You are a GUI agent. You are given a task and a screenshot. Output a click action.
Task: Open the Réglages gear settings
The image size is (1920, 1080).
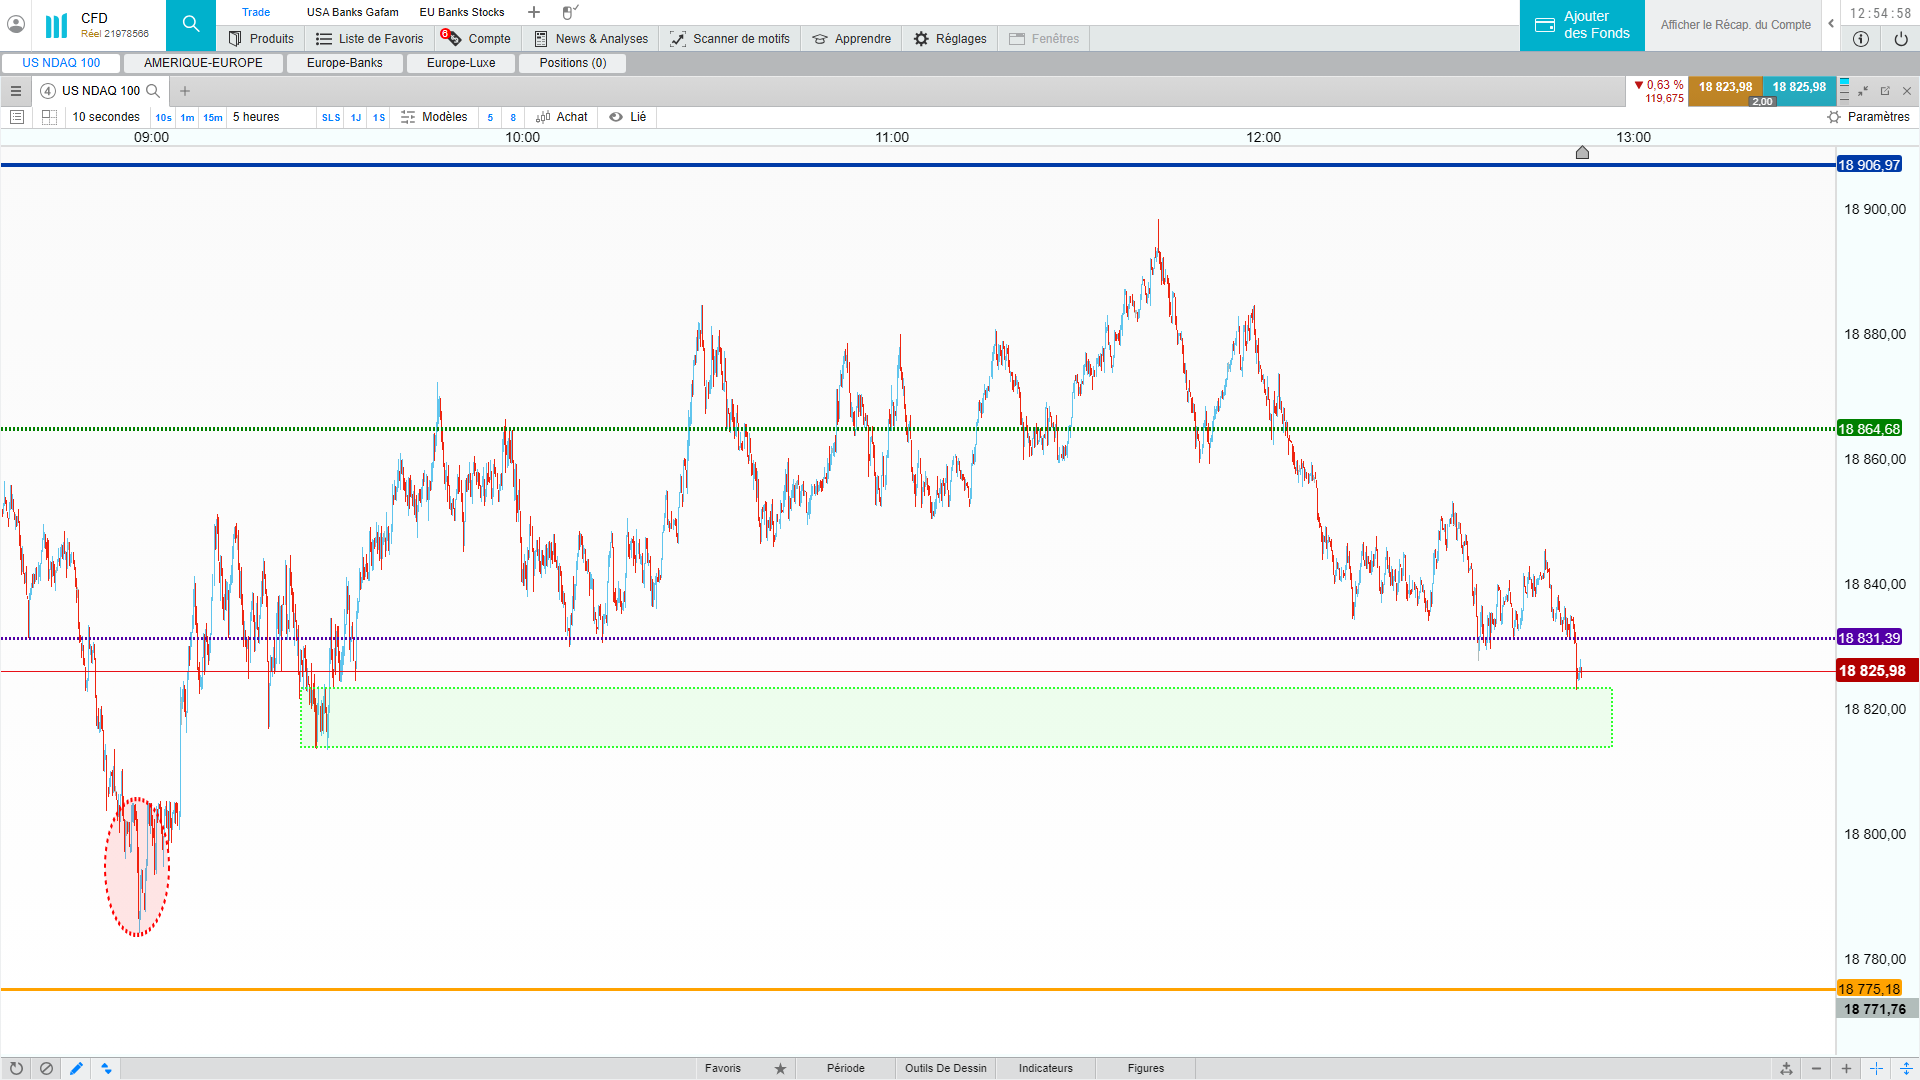pos(949,39)
